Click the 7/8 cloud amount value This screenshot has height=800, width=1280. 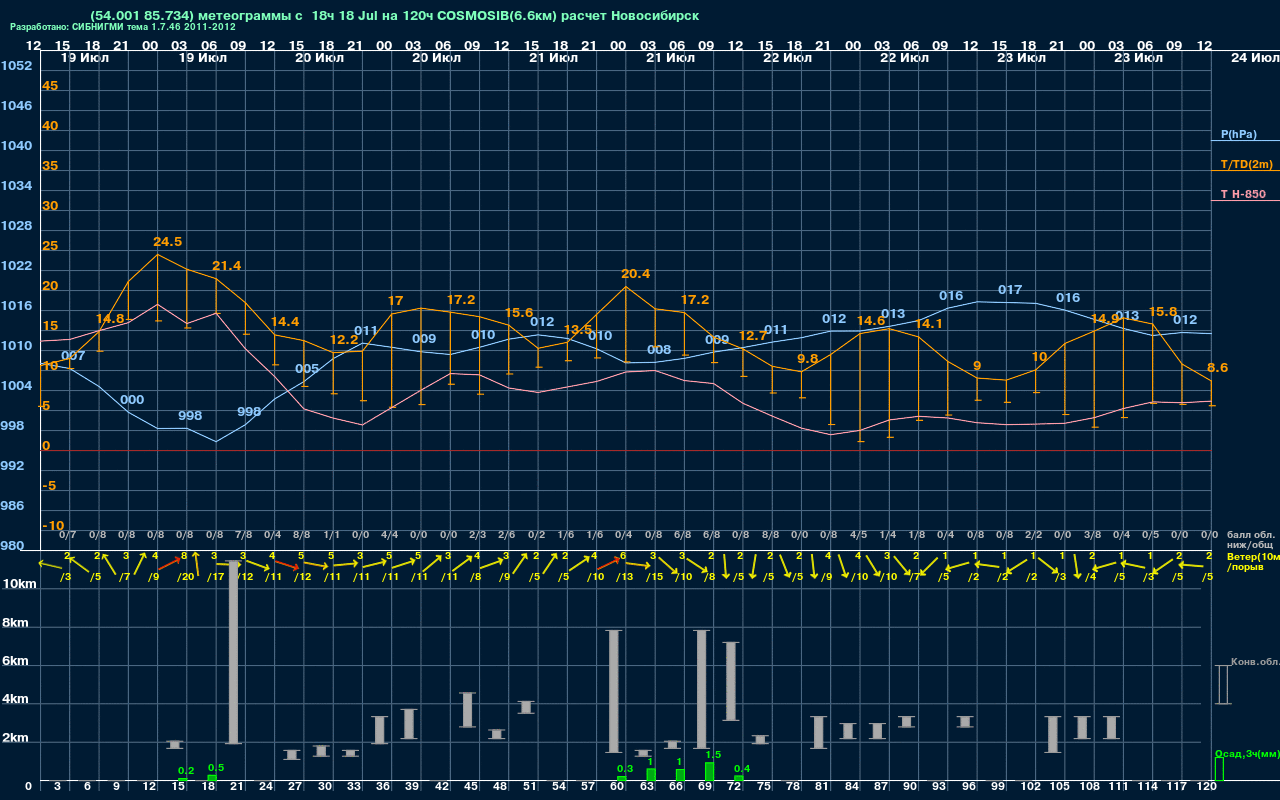click(x=243, y=535)
